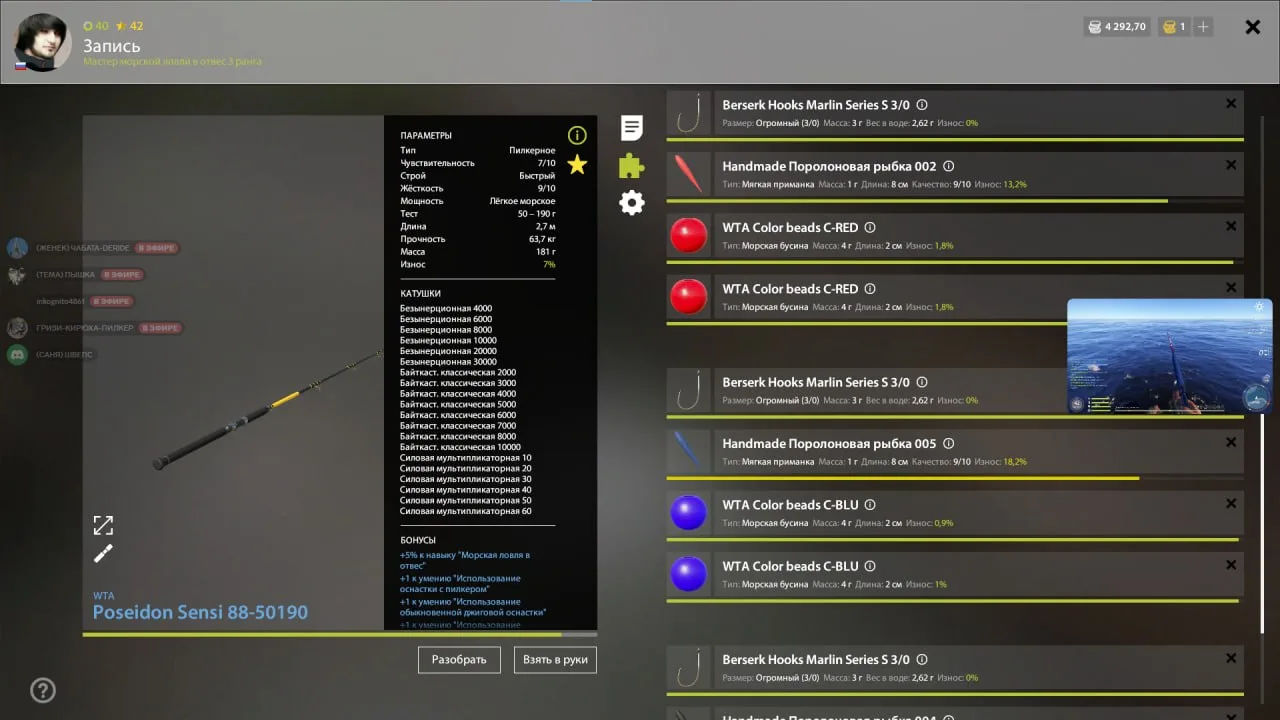Viewport: 1280px width, 720px height.
Task: Open the silver coins balance 4 292,70
Action: [x=1117, y=27]
